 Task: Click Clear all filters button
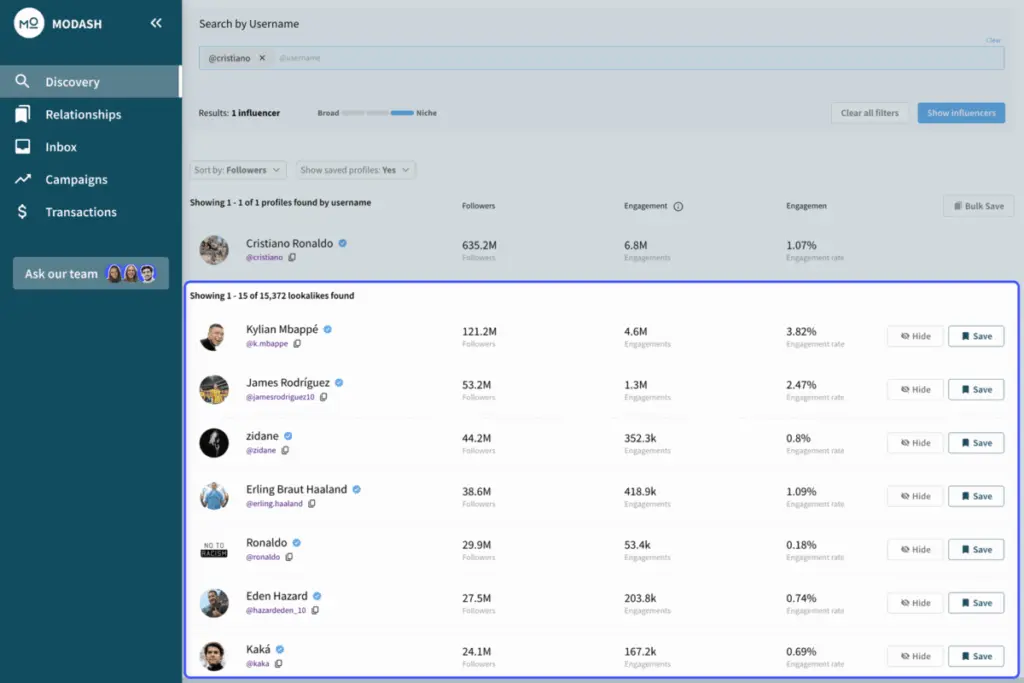(x=869, y=113)
